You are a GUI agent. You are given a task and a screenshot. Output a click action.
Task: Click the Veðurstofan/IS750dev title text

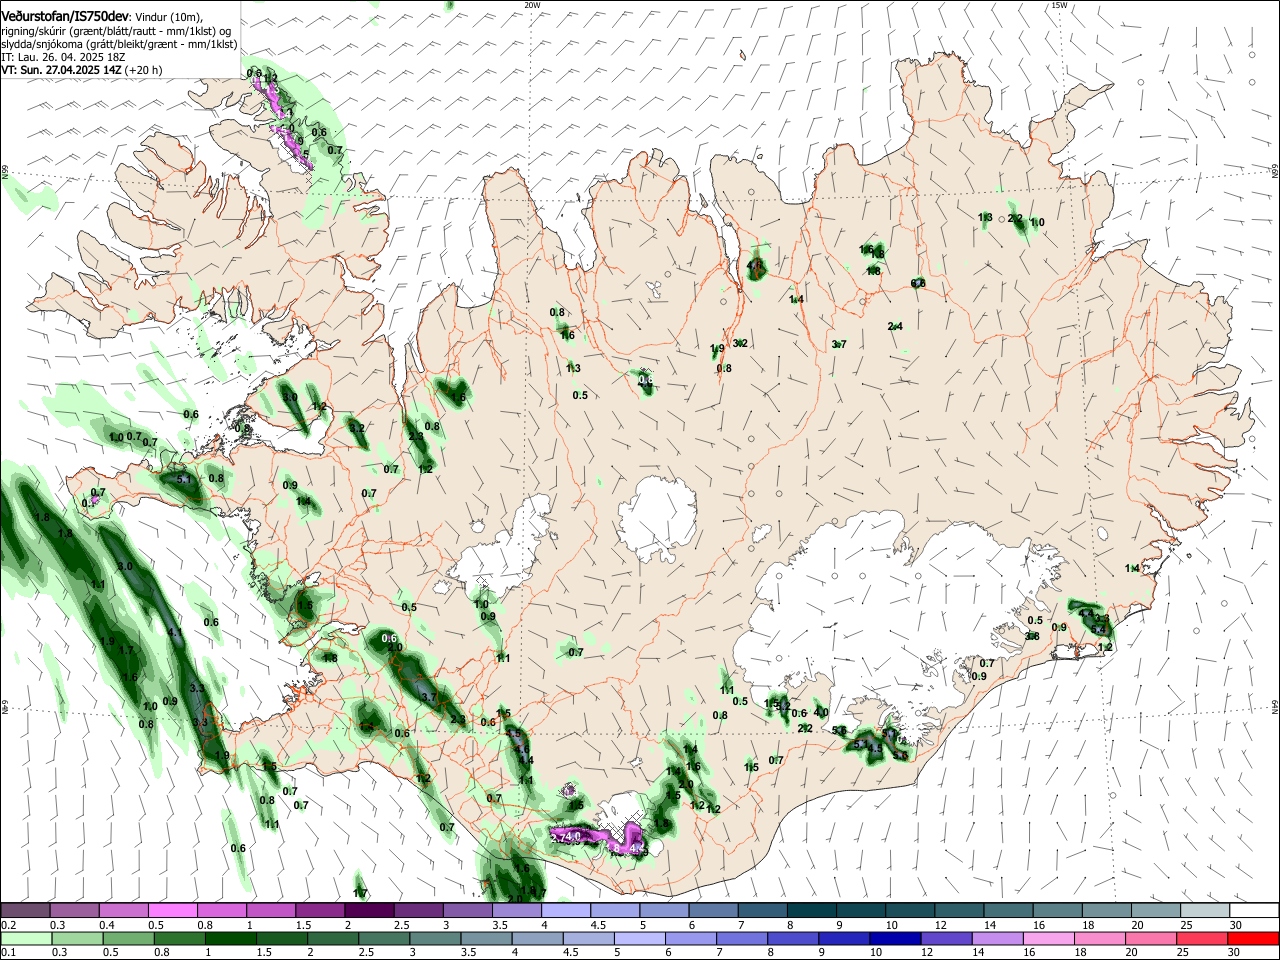[x=65, y=15]
